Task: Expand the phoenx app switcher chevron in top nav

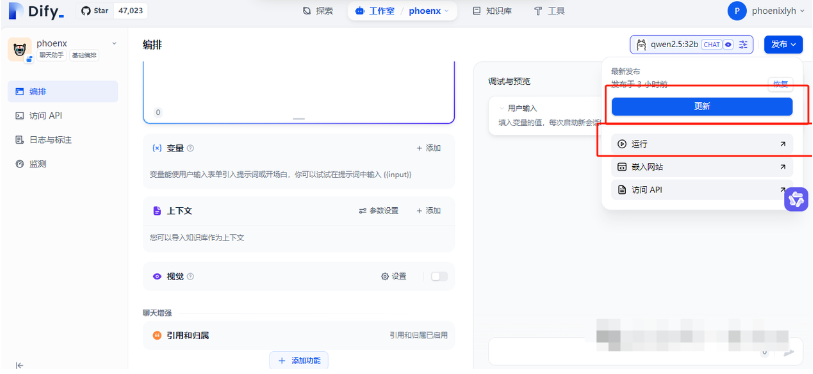Action: click(446, 11)
